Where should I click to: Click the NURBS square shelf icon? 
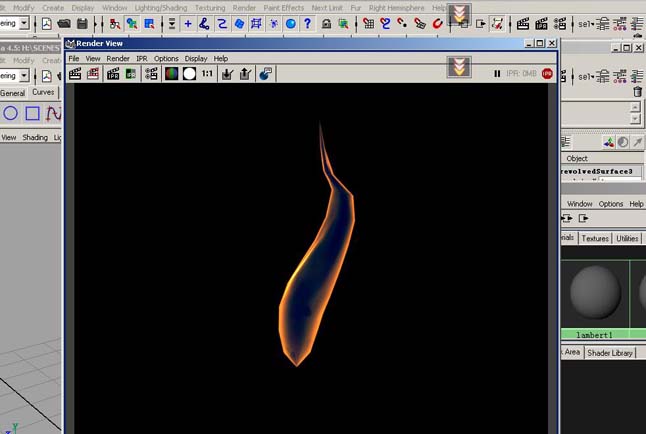coord(33,113)
